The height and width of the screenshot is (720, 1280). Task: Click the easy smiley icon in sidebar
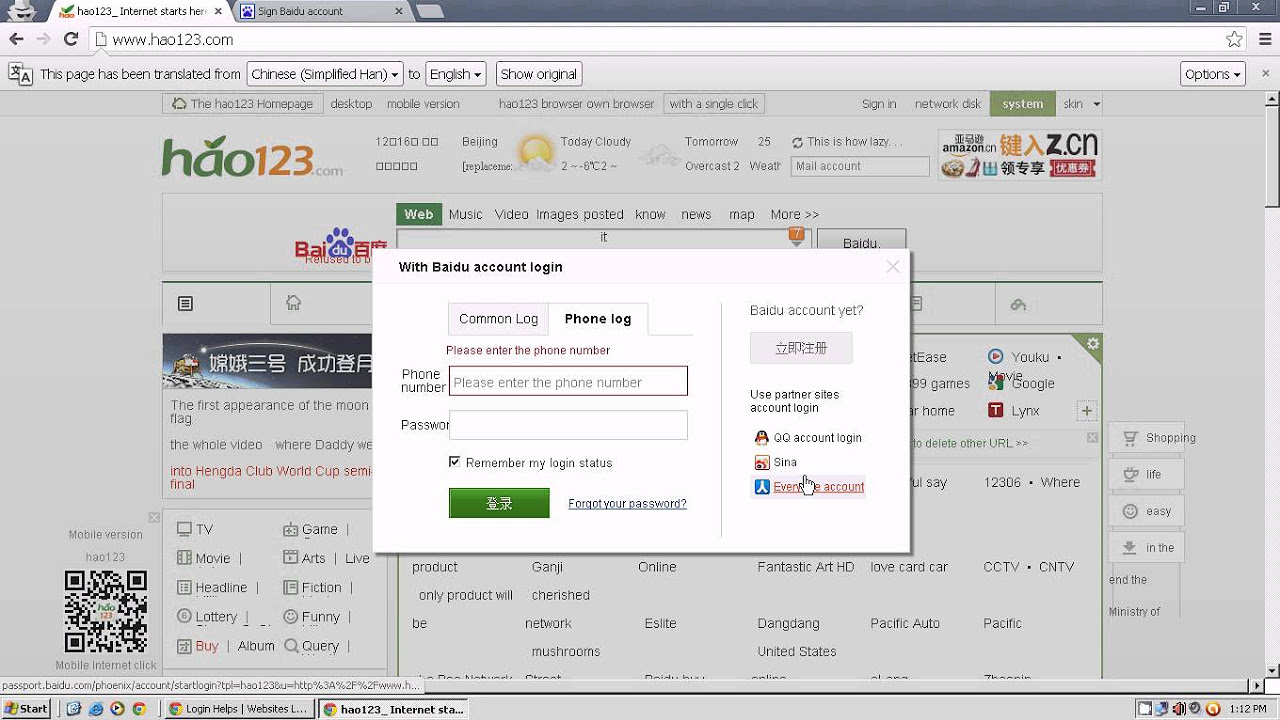coord(1130,511)
